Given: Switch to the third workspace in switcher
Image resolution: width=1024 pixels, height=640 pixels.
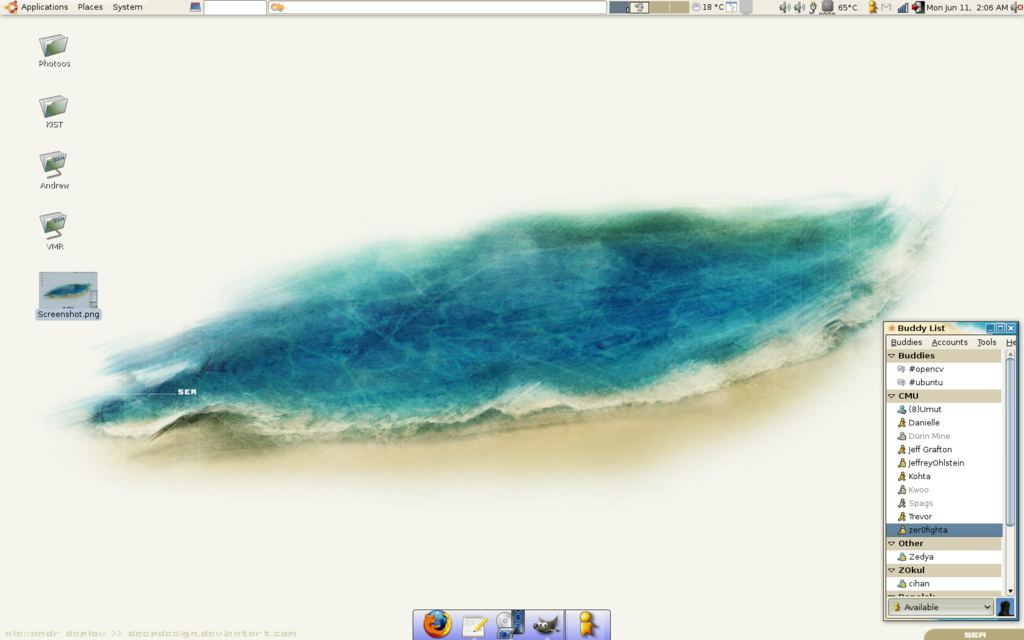Looking at the screenshot, I should (659, 7).
